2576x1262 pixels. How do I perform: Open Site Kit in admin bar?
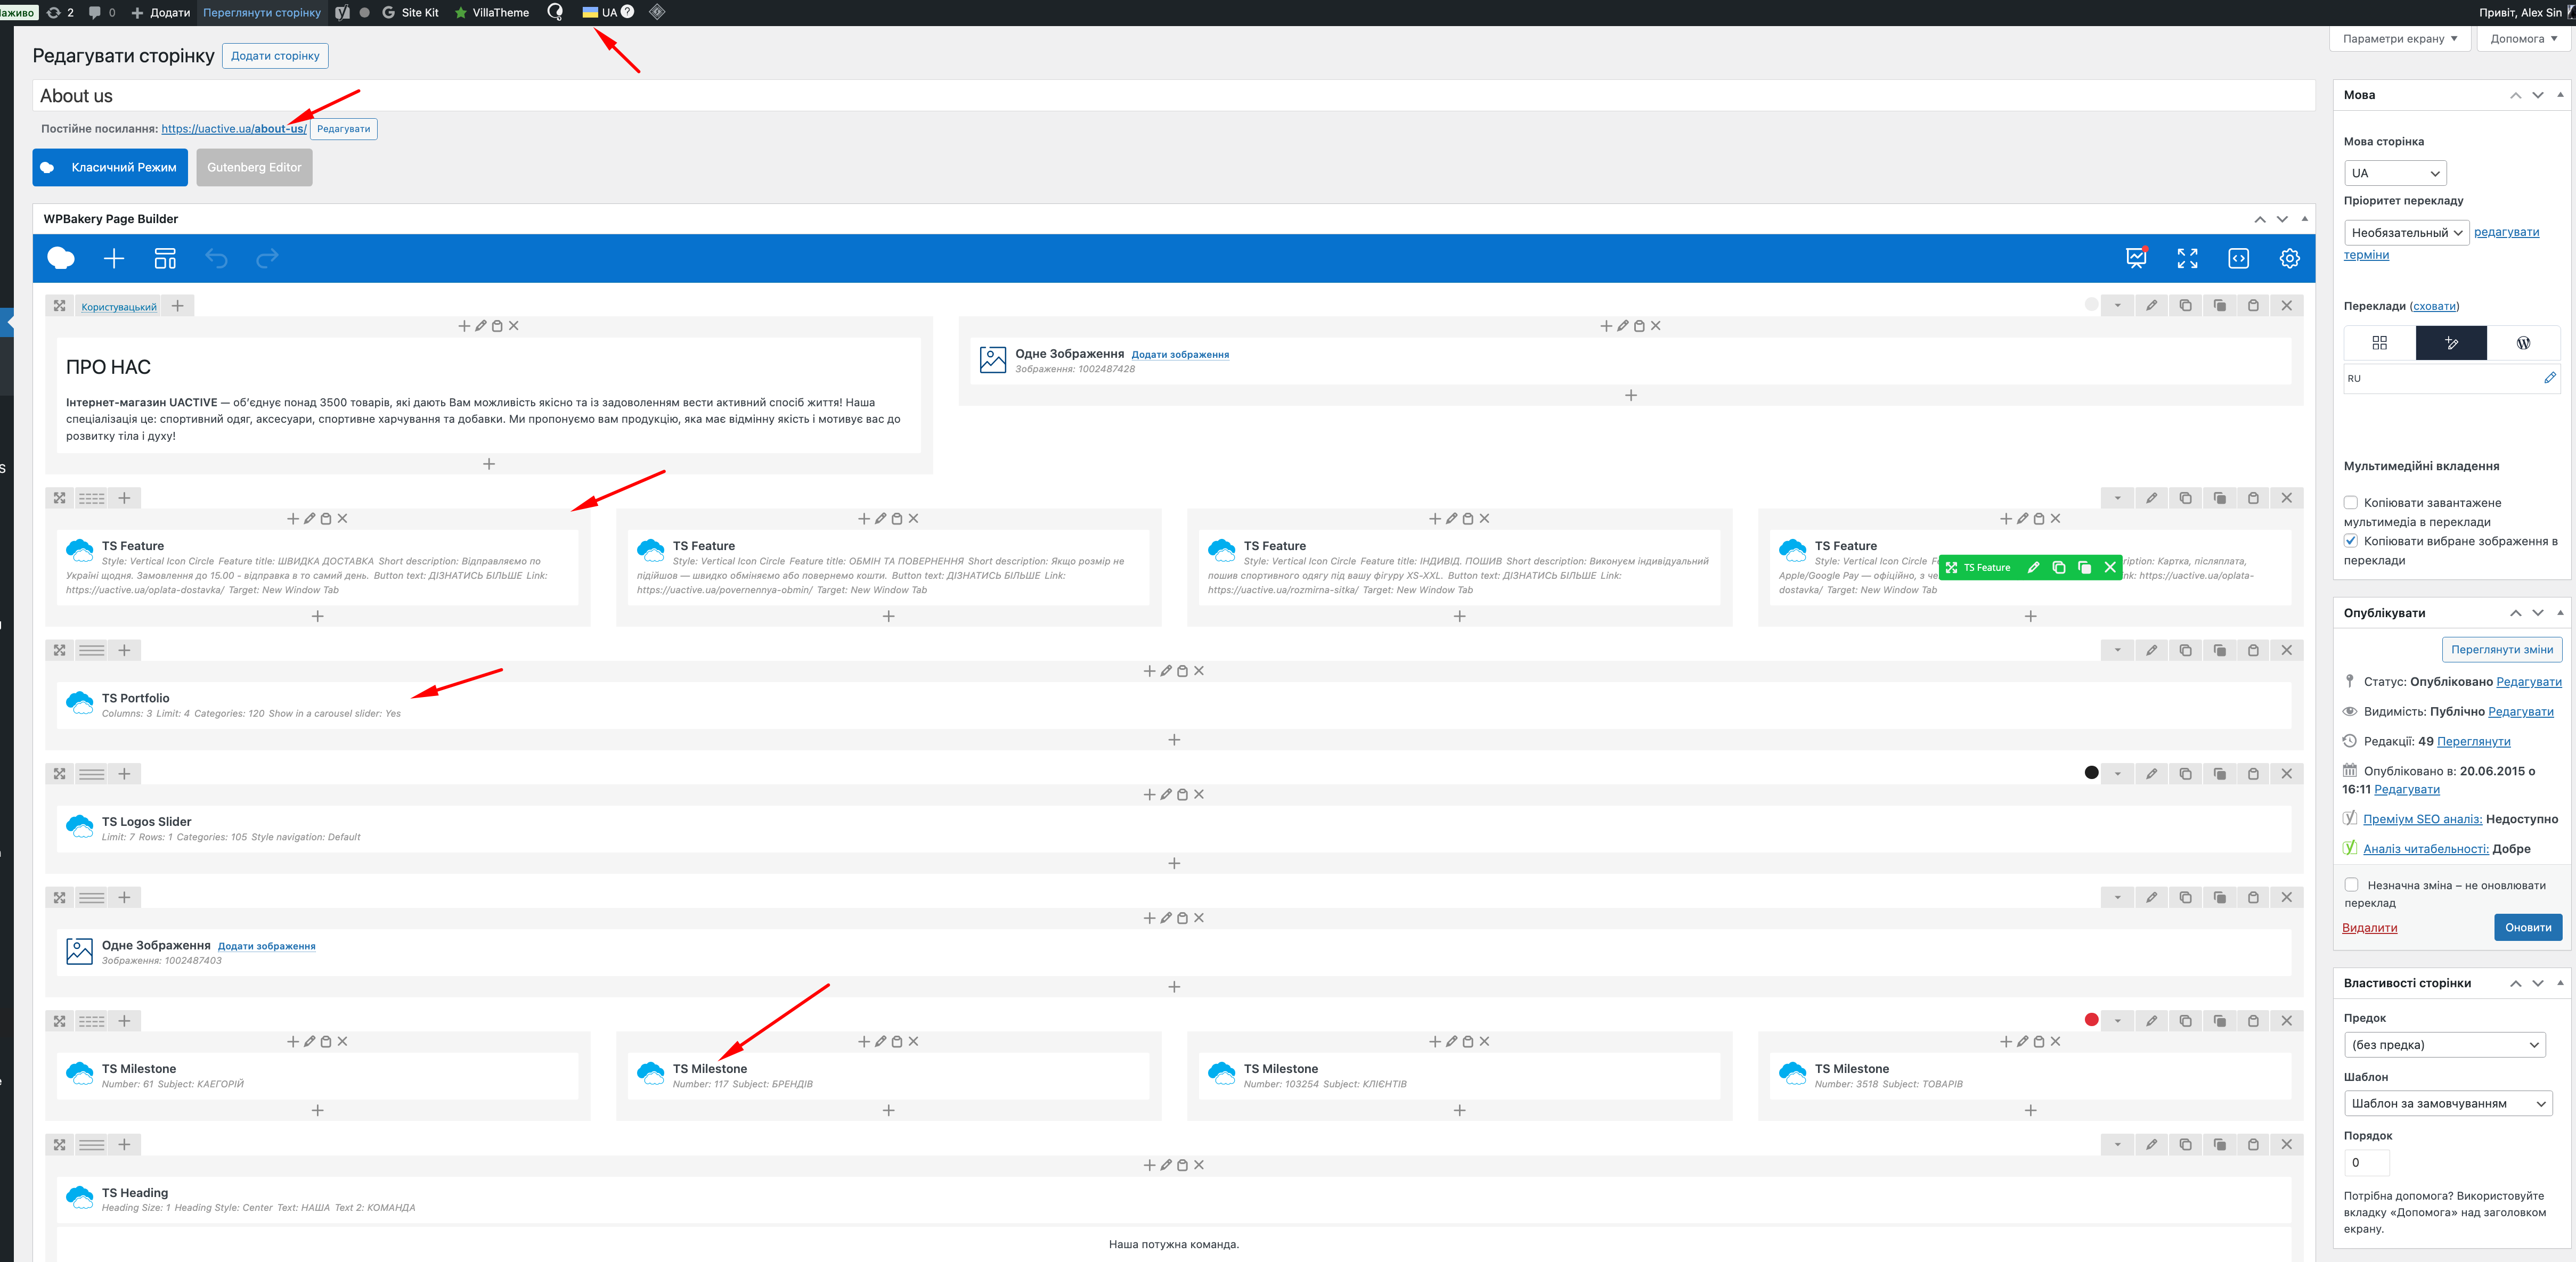(411, 12)
